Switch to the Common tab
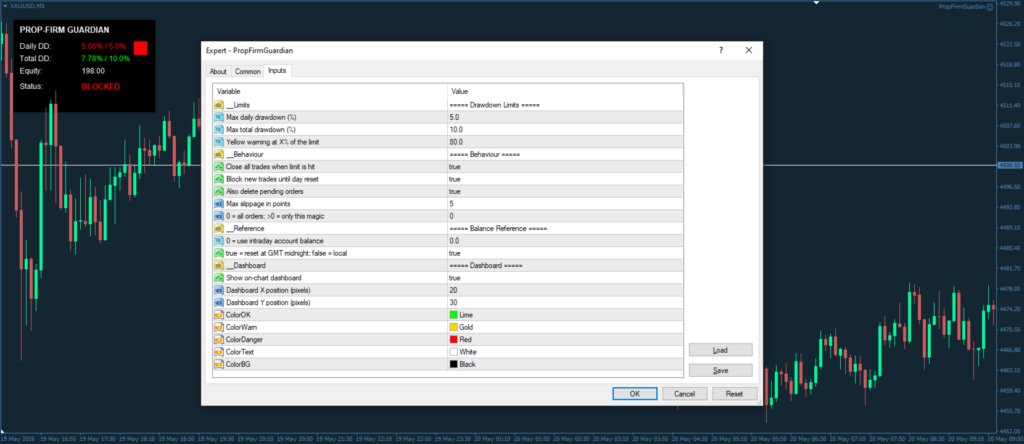The height and width of the screenshot is (444, 1024). pyautogui.click(x=248, y=71)
